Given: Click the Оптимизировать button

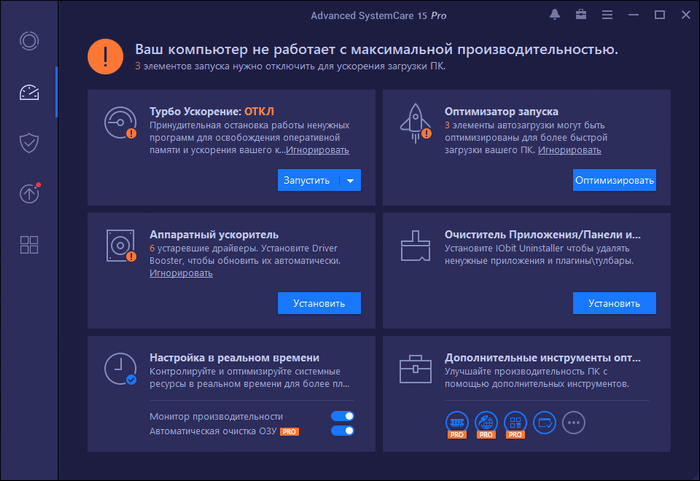Looking at the screenshot, I should 614,180.
